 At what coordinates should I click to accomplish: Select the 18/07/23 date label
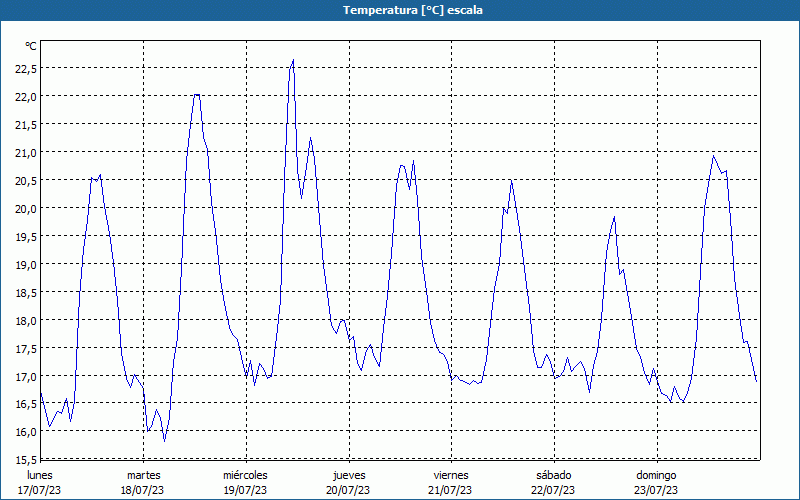[x=142, y=491]
